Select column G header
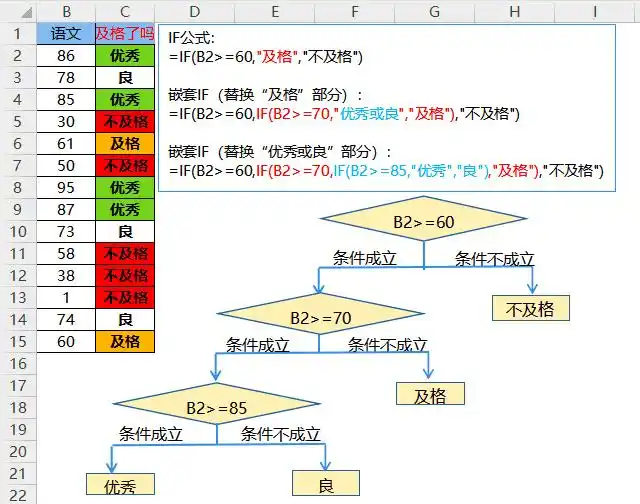 (x=435, y=11)
